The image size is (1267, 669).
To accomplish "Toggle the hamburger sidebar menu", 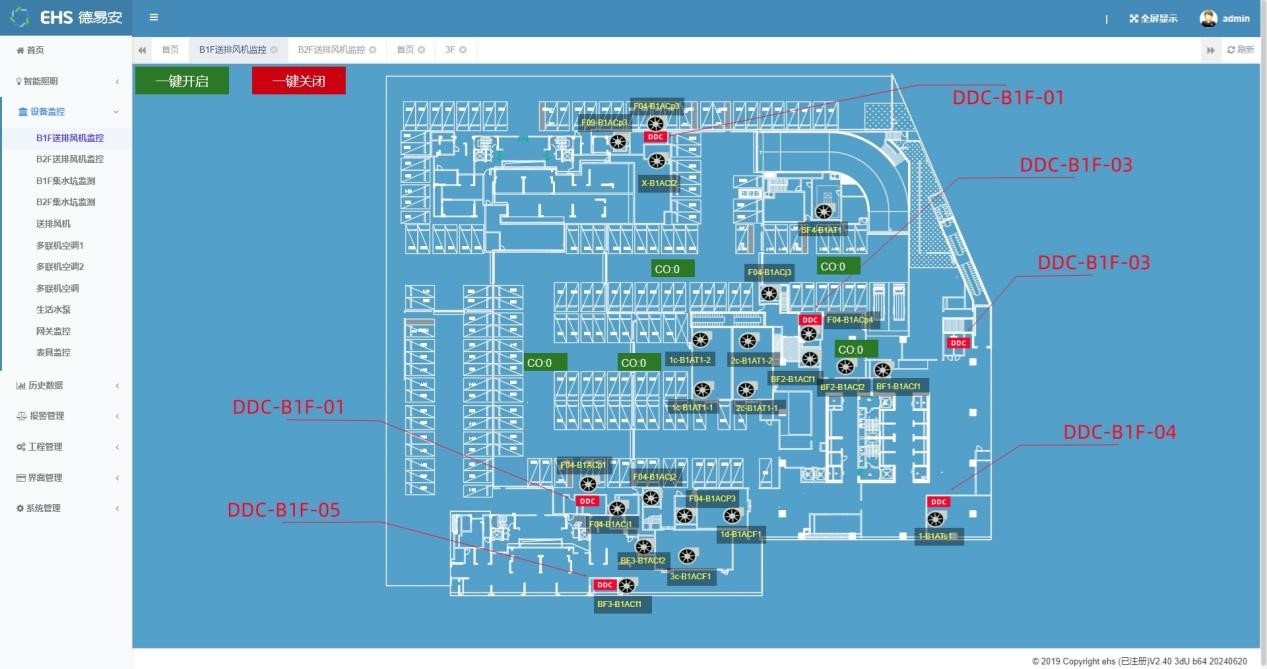I will click(x=153, y=18).
